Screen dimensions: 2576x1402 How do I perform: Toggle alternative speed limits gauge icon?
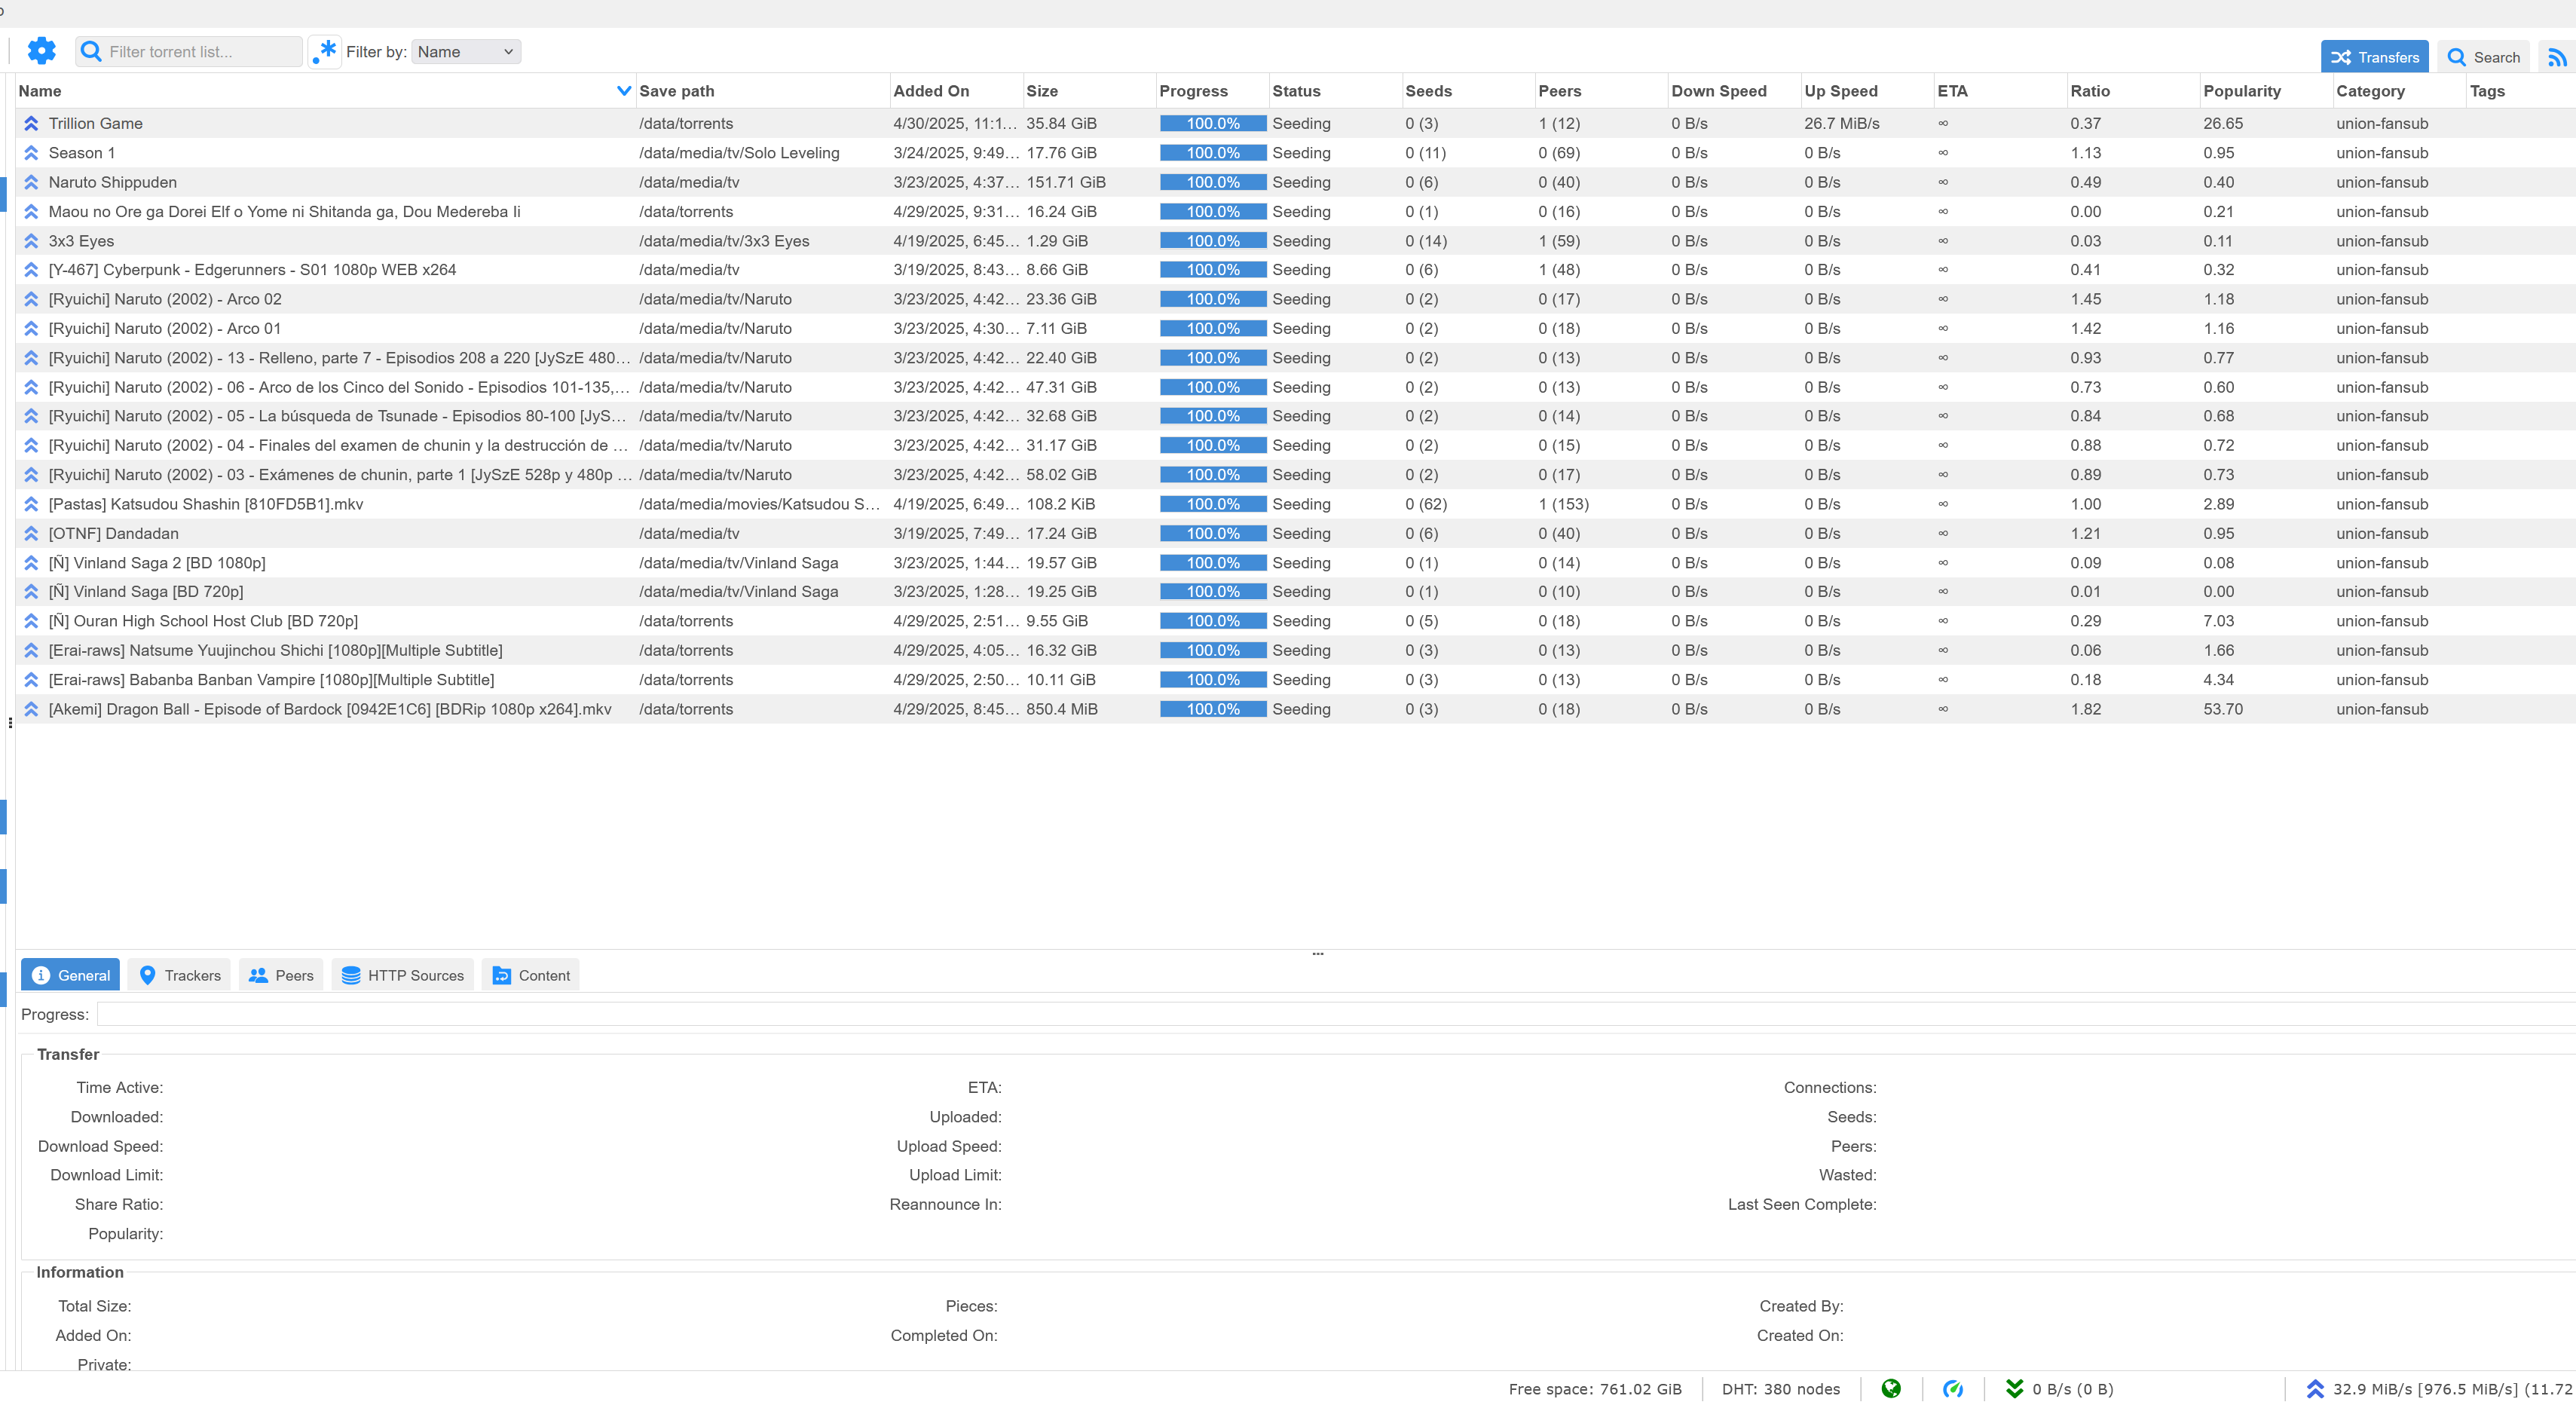[x=1952, y=1388]
